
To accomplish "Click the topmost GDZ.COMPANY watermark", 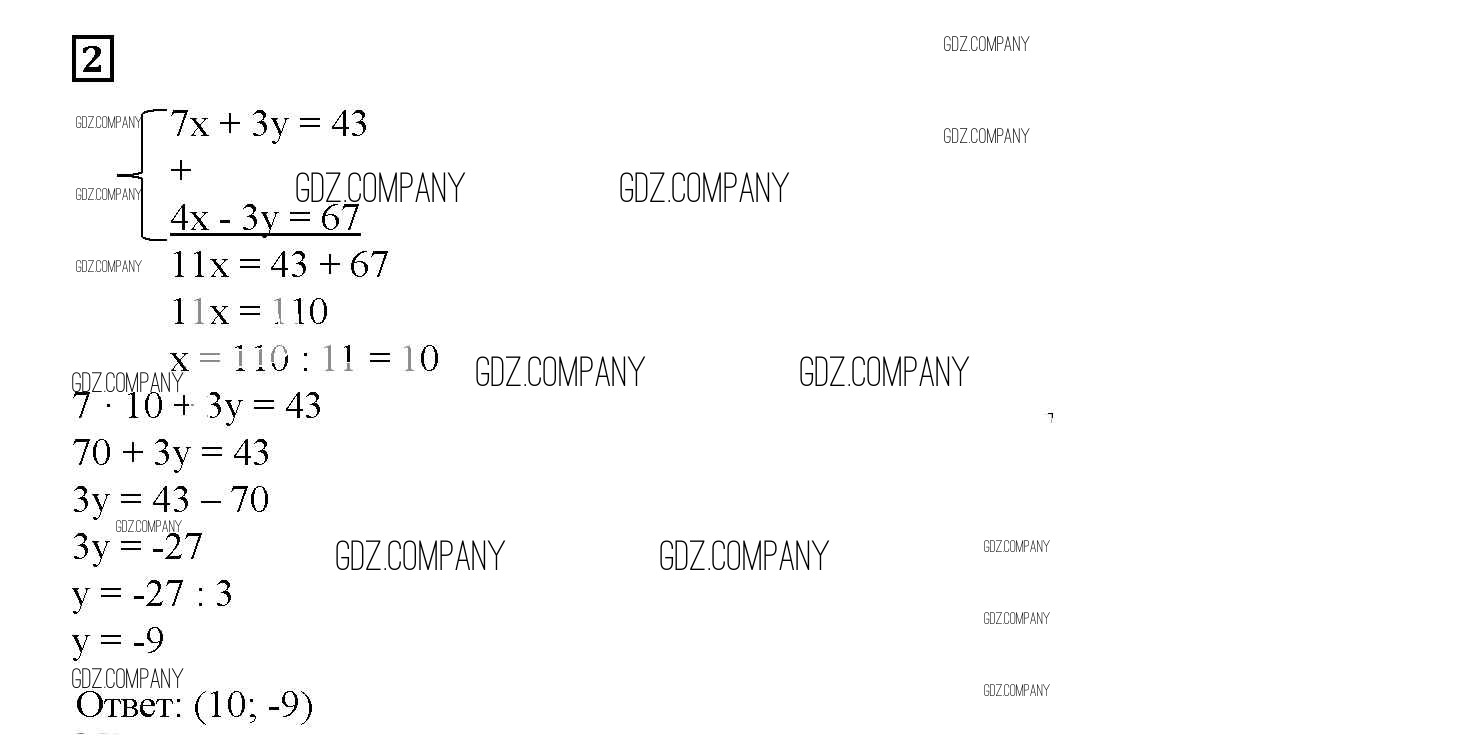I will (986, 44).
